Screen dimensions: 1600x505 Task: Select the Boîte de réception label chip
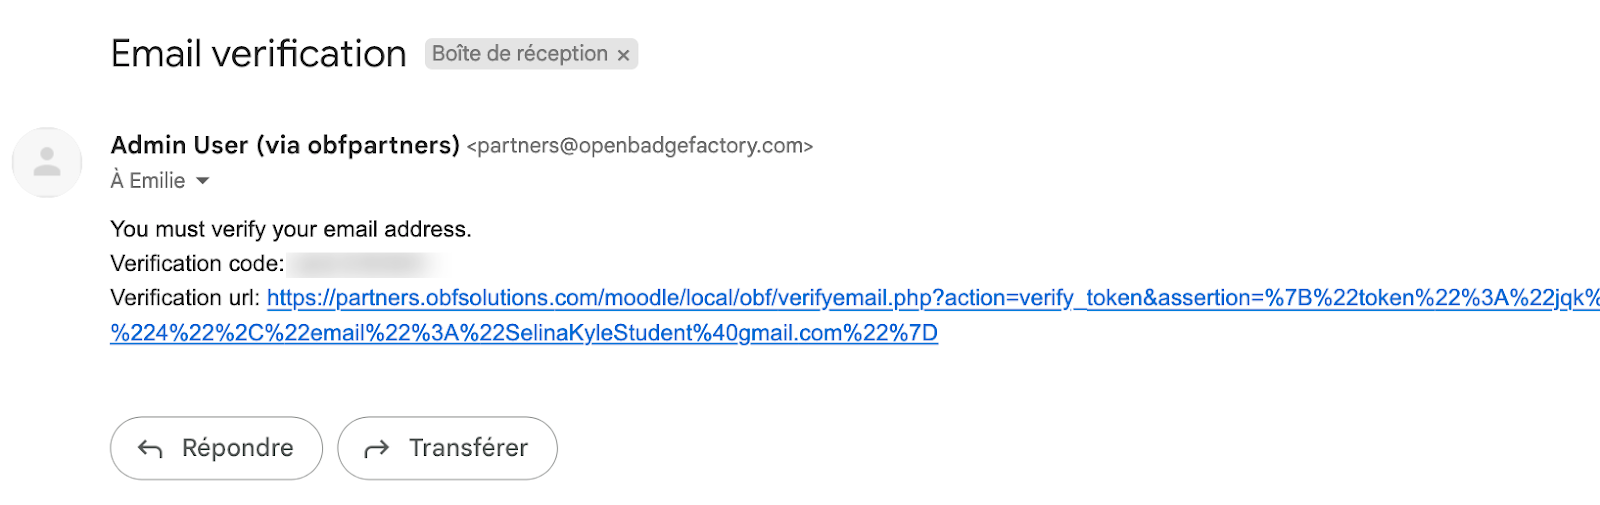(x=519, y=54)
